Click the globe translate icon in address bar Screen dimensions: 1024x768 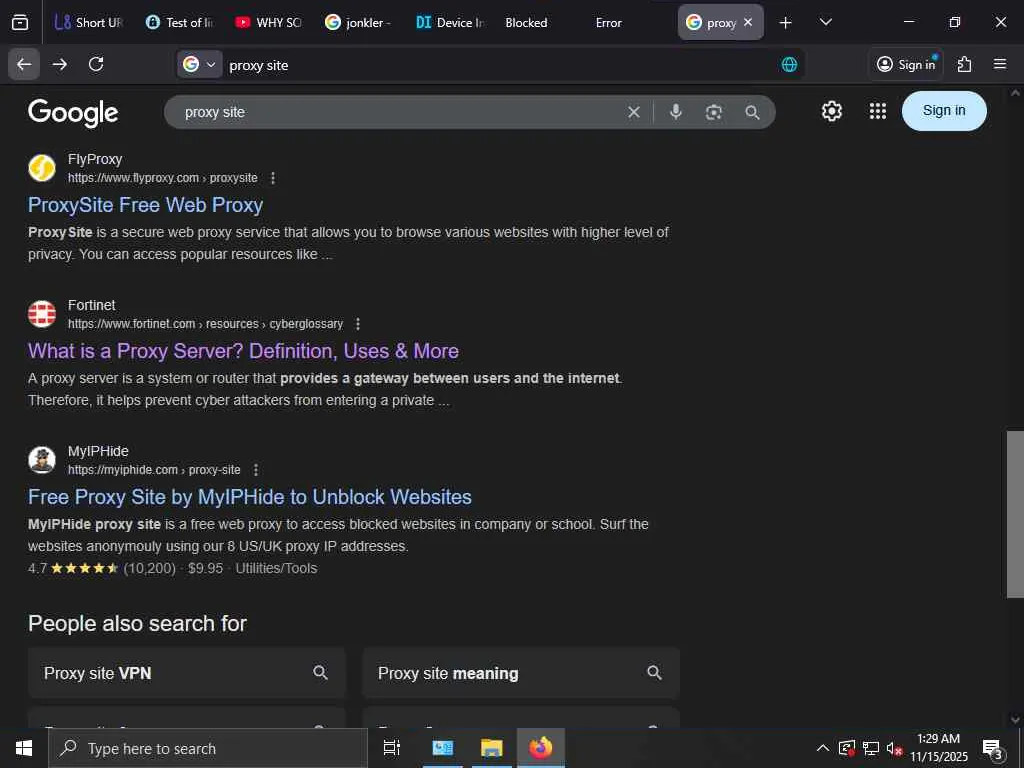pyautogui.click(x=789, y=65)
